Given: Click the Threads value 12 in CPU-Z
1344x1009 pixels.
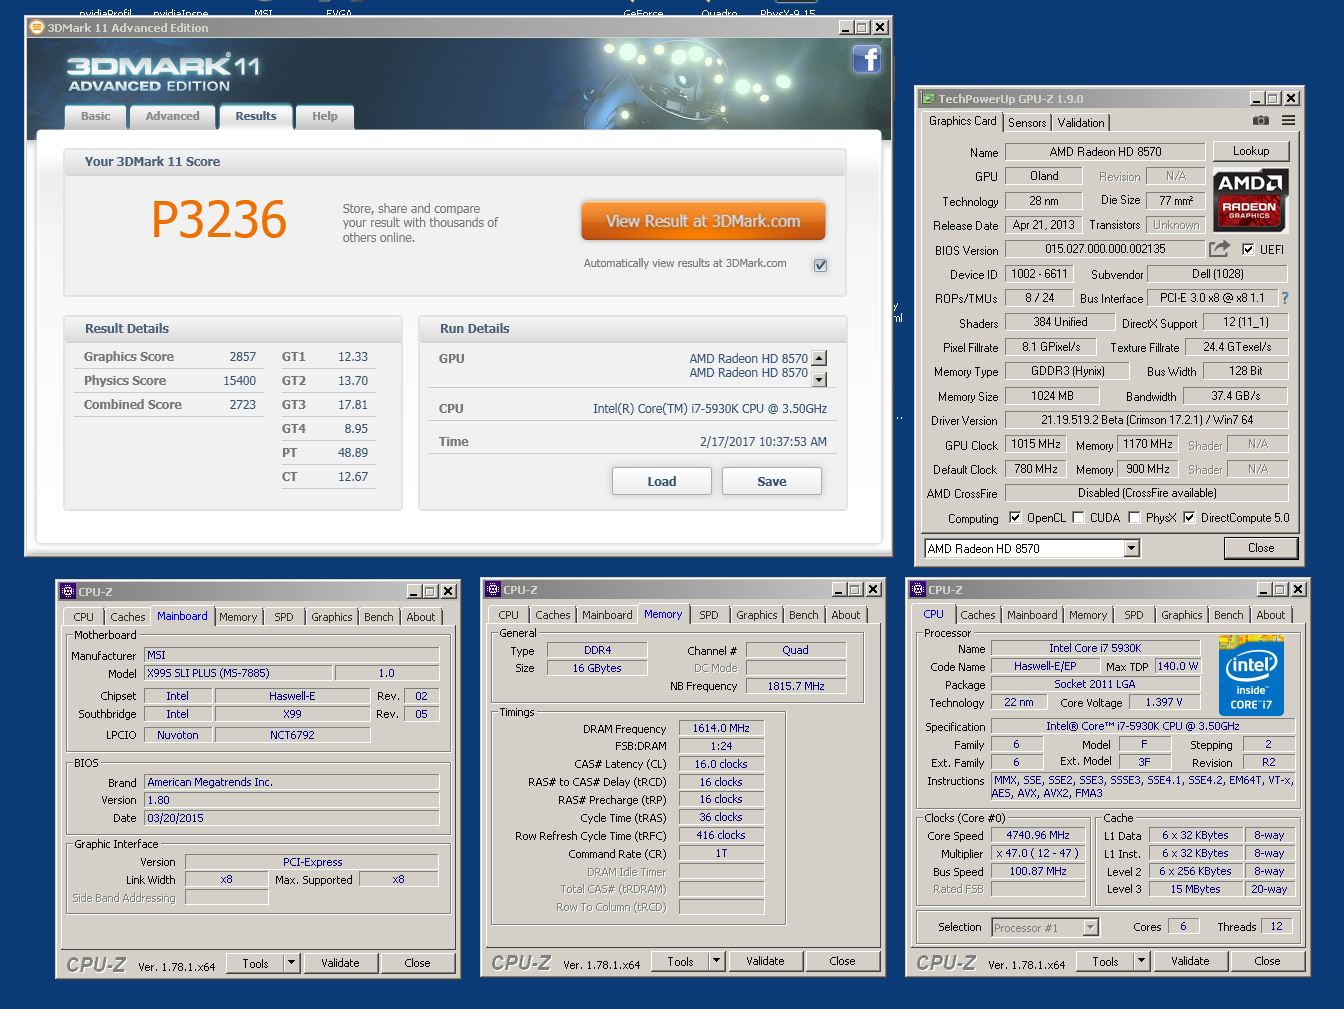Looking at the screenshot, I should point(1276,927).
